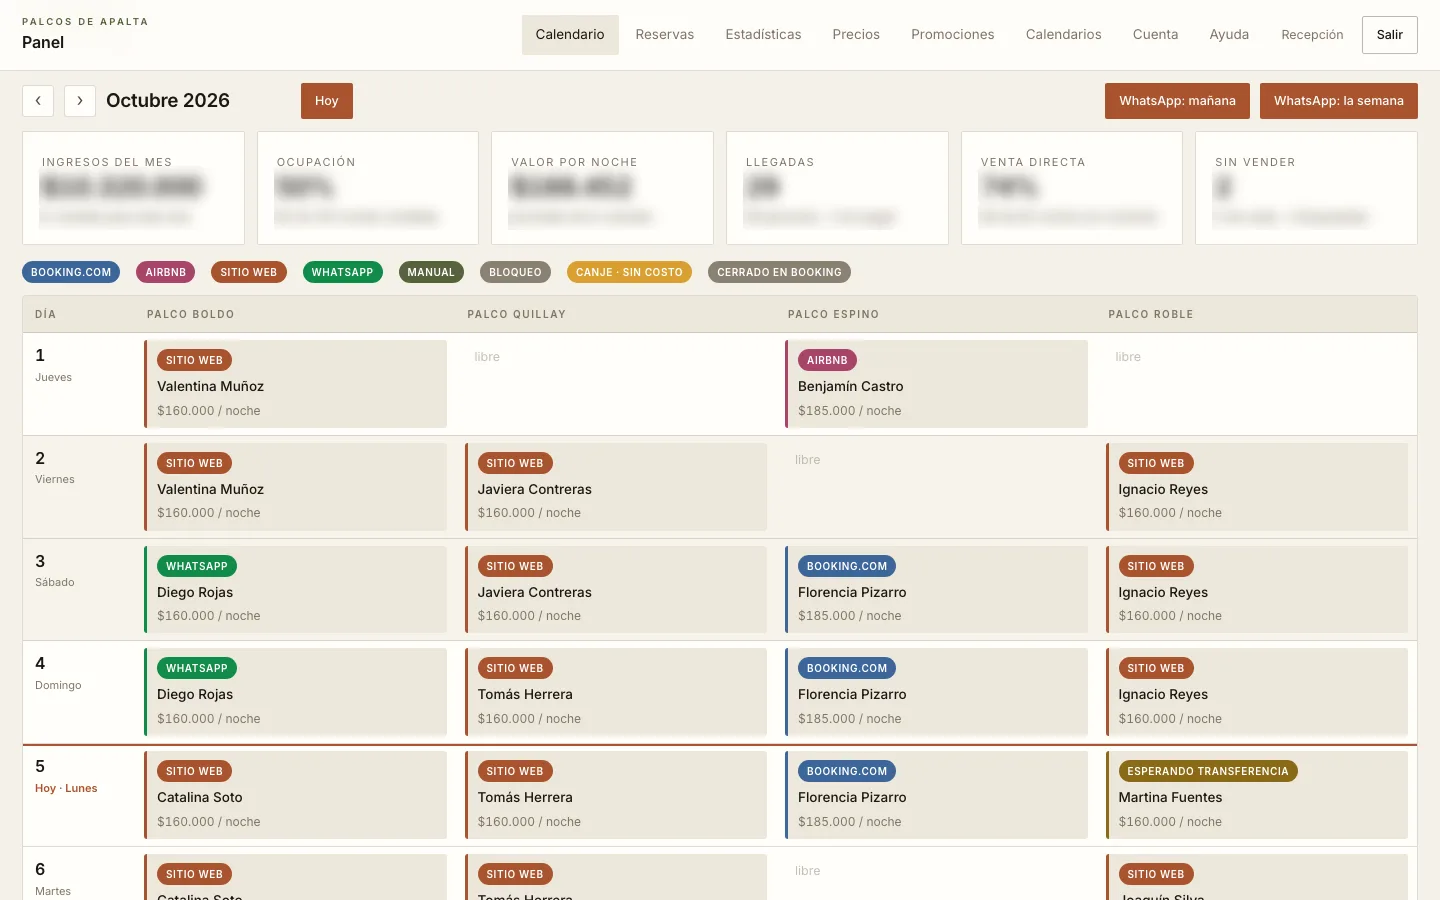Open Martina Fuentes's pending transfer booking

coord(1257,795)
